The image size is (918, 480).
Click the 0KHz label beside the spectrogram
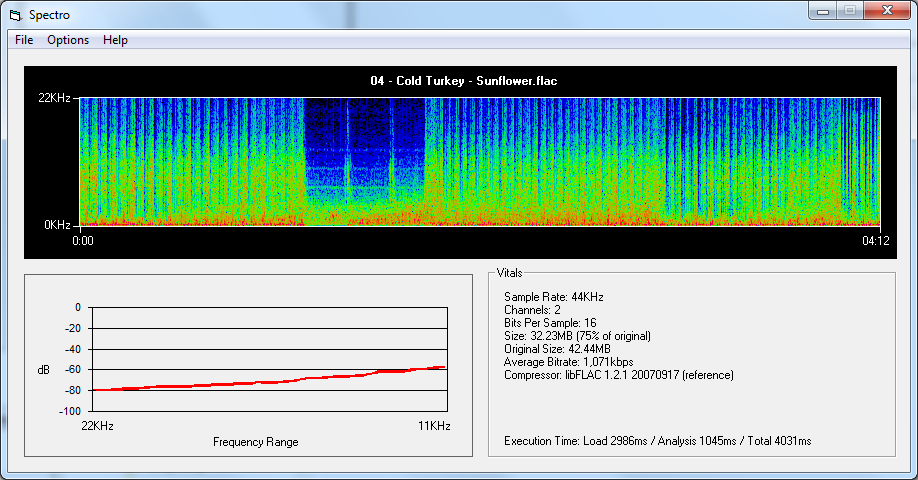coord(57,225)
